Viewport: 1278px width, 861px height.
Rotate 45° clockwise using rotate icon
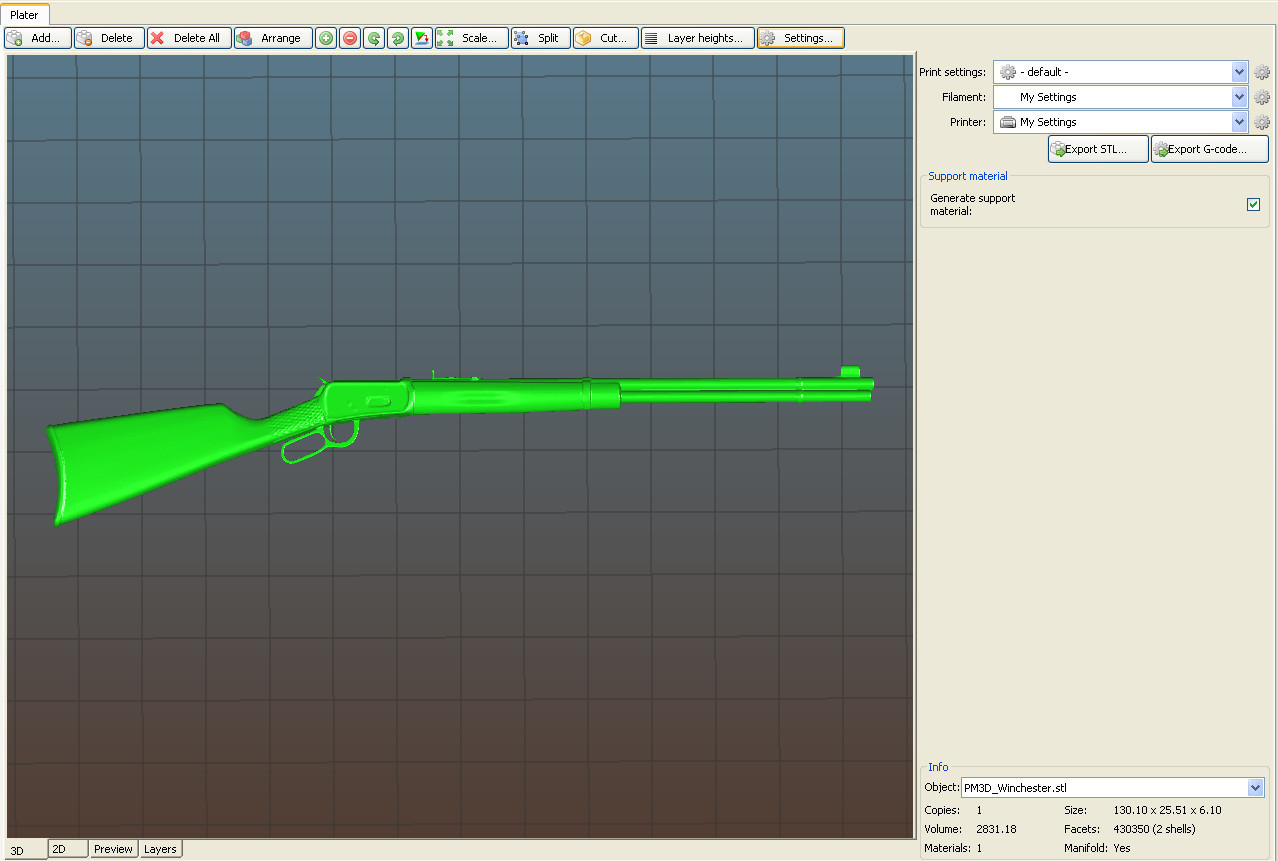click(398, 38)
